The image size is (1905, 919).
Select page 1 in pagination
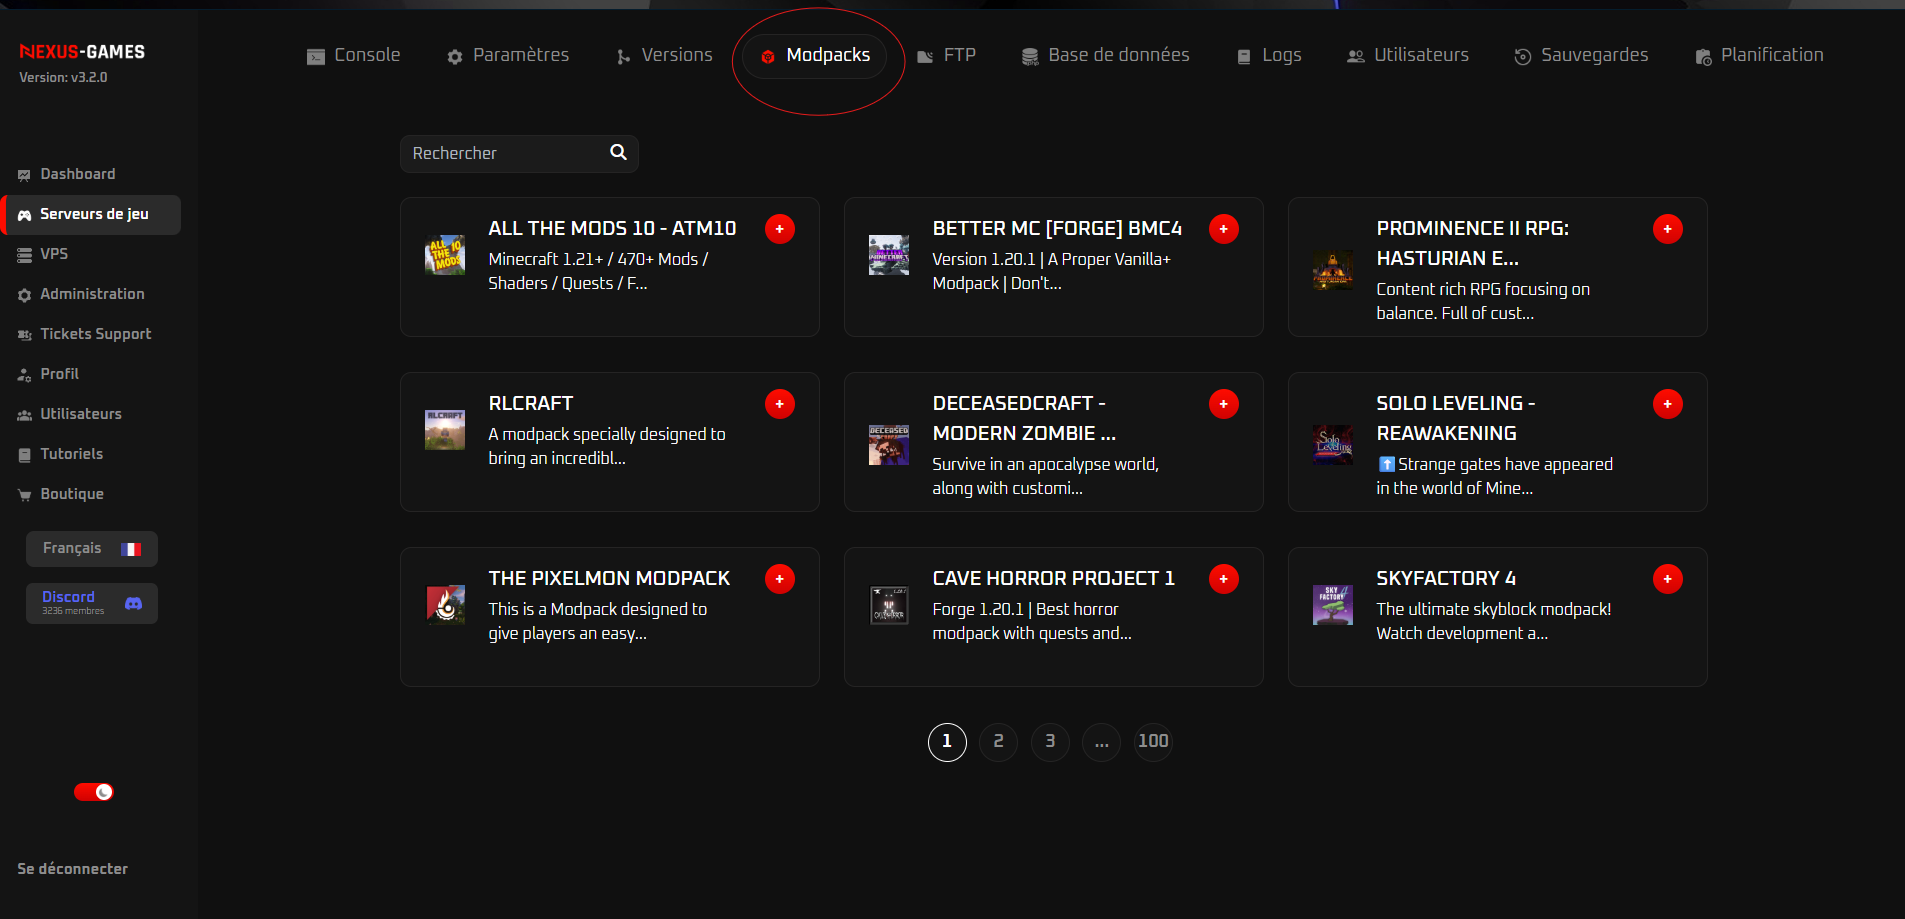click(x=947, y=742)
